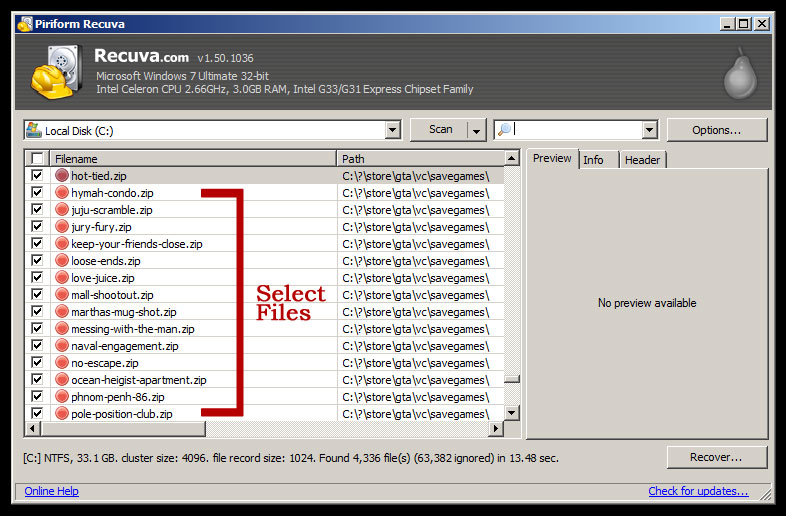Image resolution: width=786 pixels, height=516 pixels.
Task: Click the status dot next to jury-fury.zip
Action: [62, 227]
